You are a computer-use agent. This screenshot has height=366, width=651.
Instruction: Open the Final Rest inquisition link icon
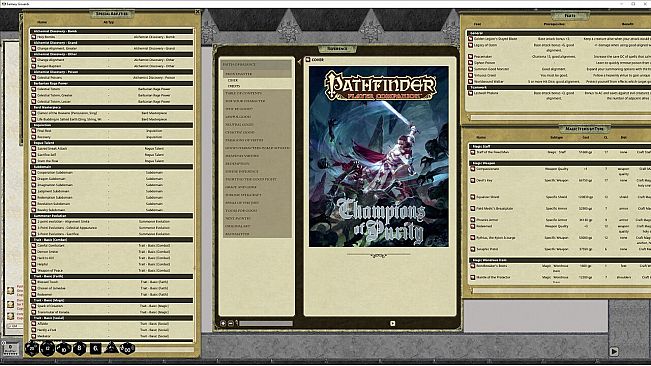tap(34, 131)
